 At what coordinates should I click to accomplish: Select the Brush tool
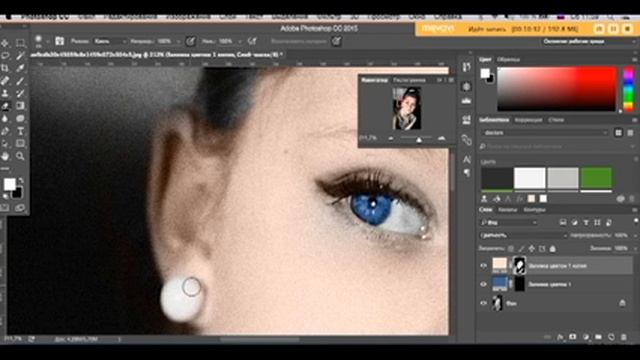click(x=20, y=81)
